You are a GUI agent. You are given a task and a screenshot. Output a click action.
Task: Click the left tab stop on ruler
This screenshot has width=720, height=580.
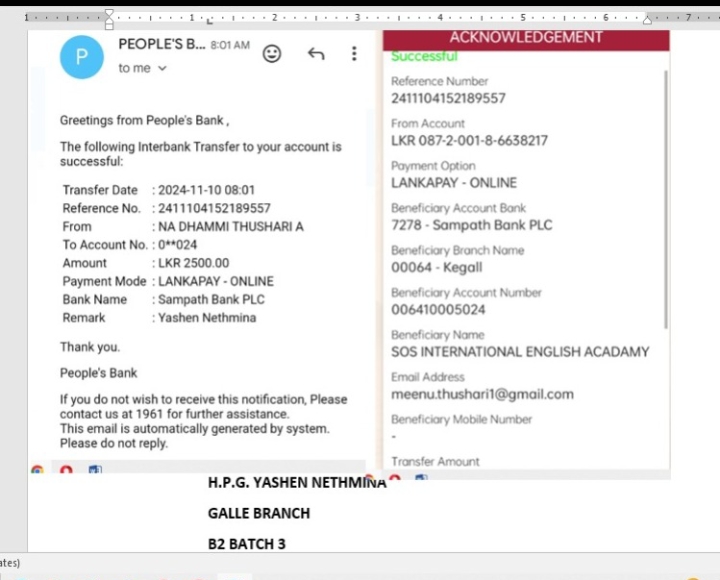[x=210, y=21]
